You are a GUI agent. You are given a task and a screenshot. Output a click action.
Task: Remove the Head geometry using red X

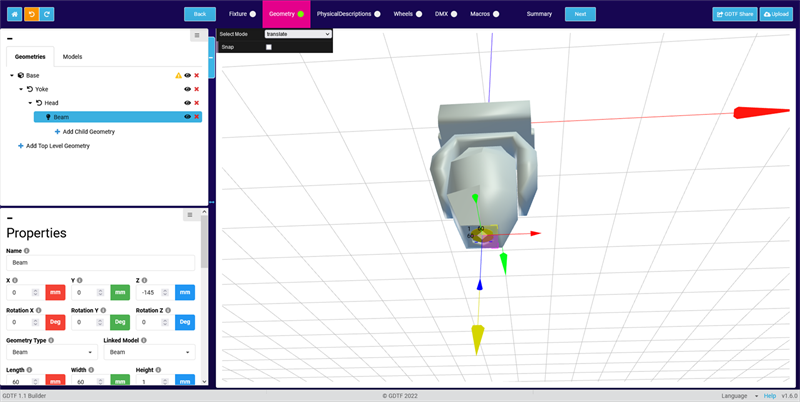(x=196, y=103)
